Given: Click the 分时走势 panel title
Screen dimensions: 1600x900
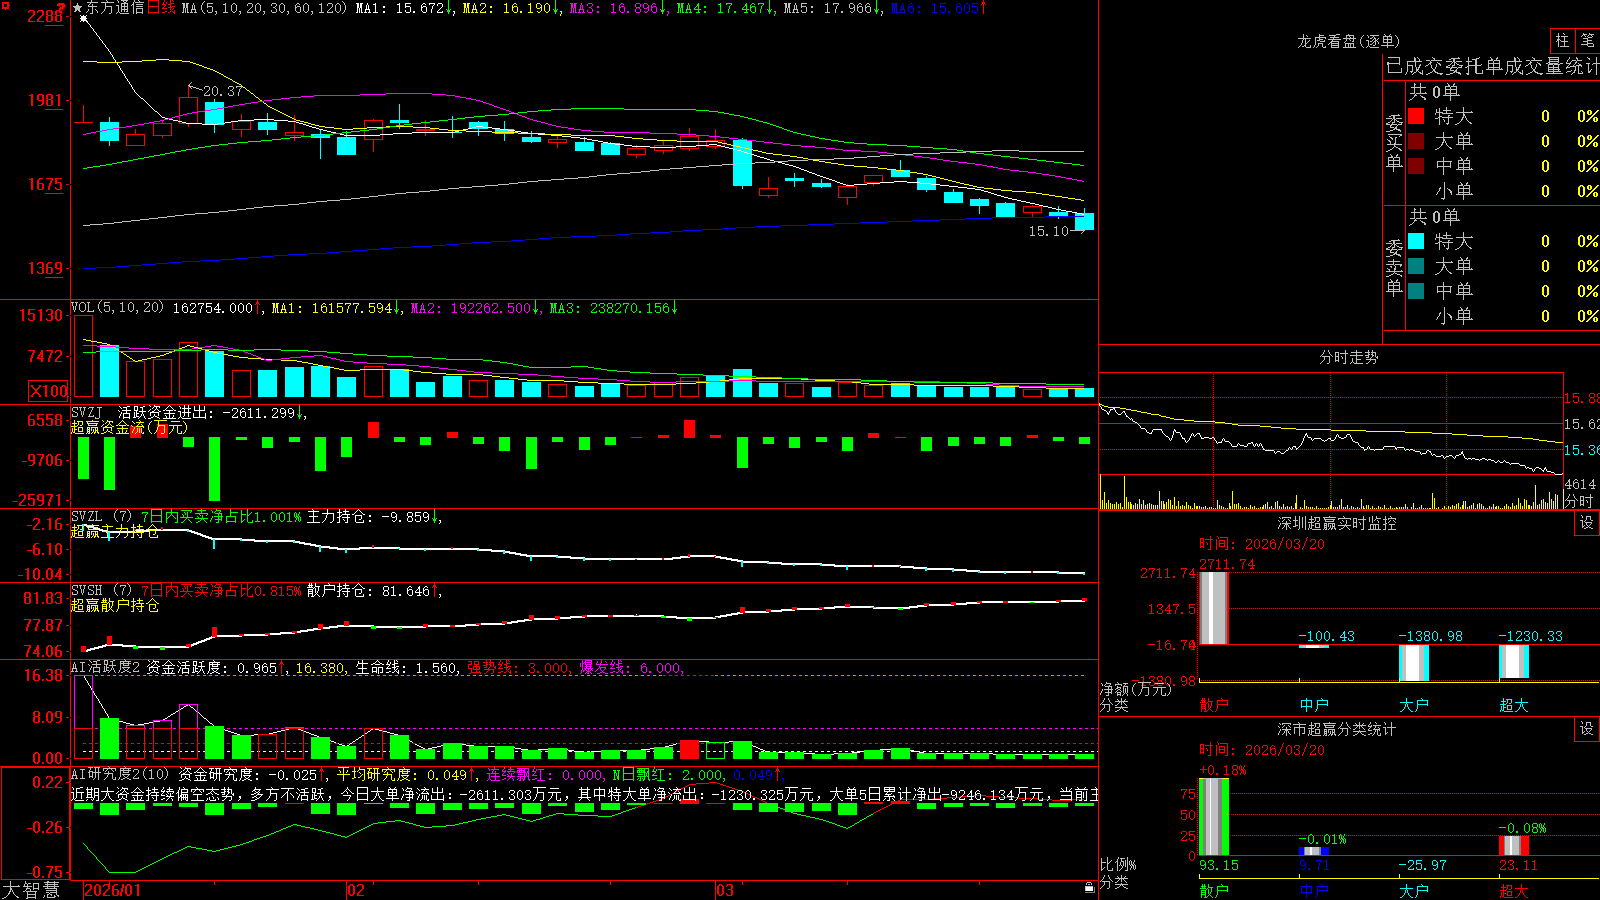Looking at the screenshot, I should [x=1348, y=357].
